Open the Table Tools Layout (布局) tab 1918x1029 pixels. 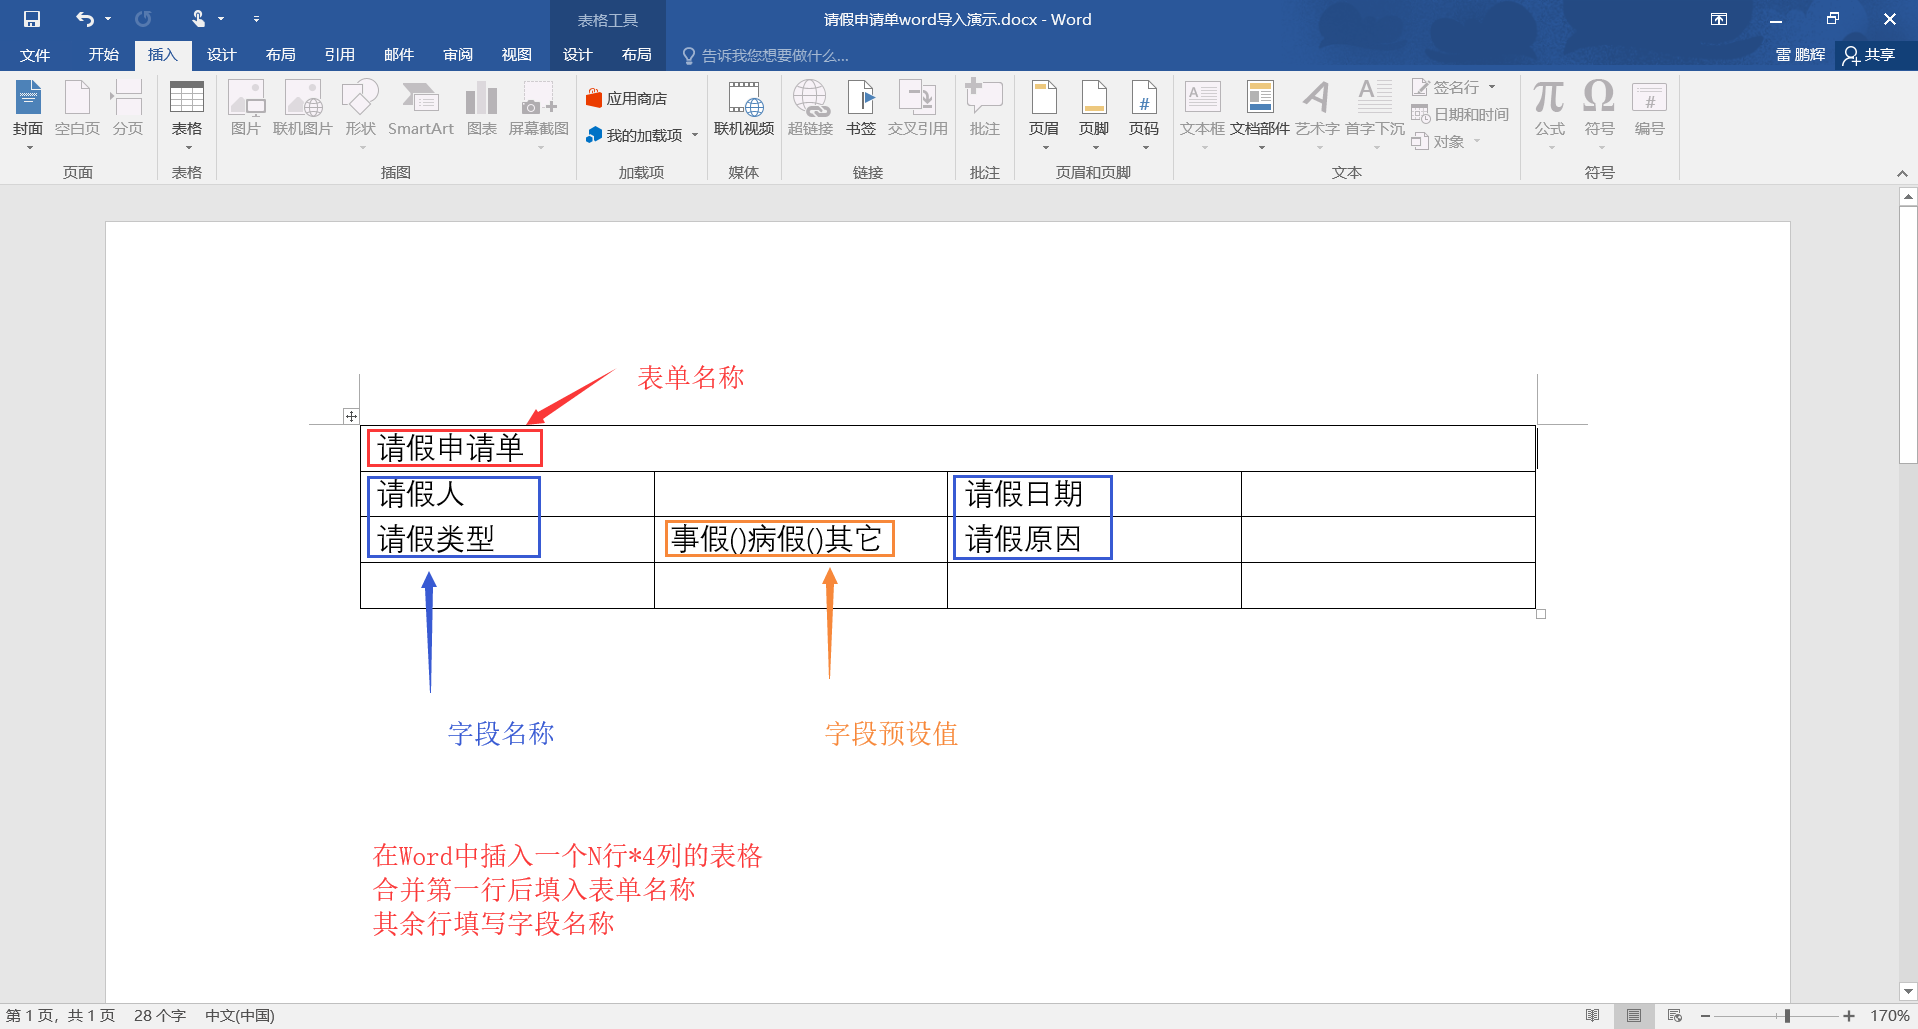tap(637, 55)
